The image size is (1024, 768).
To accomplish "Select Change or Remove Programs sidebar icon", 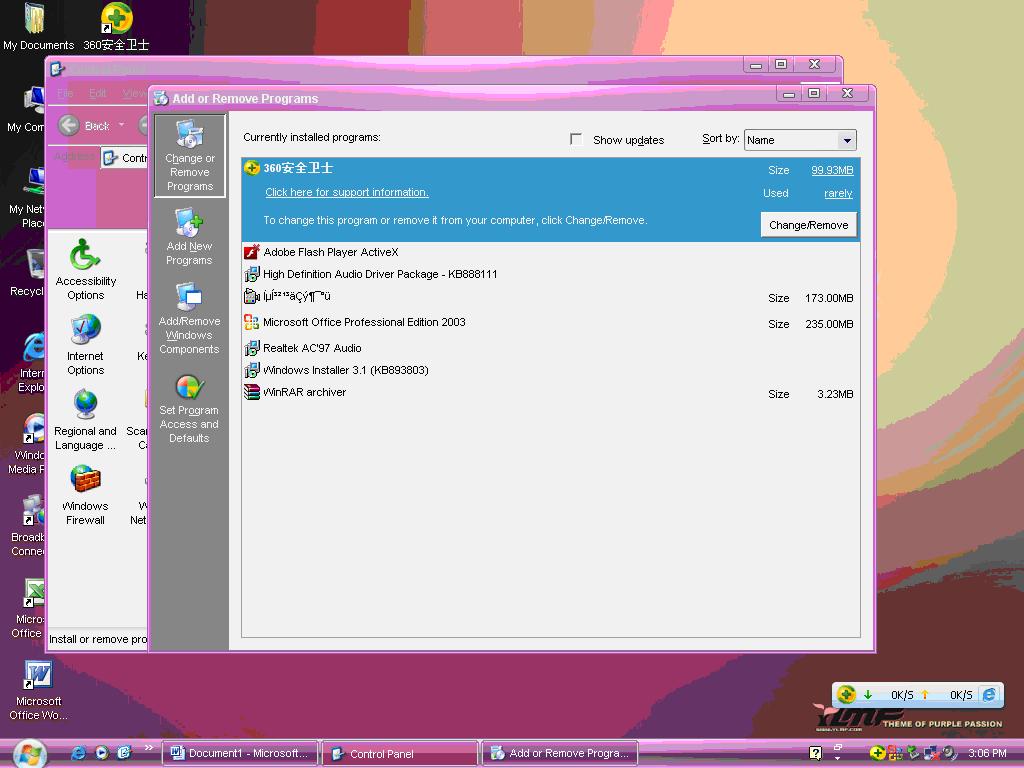I will [189, 155].
